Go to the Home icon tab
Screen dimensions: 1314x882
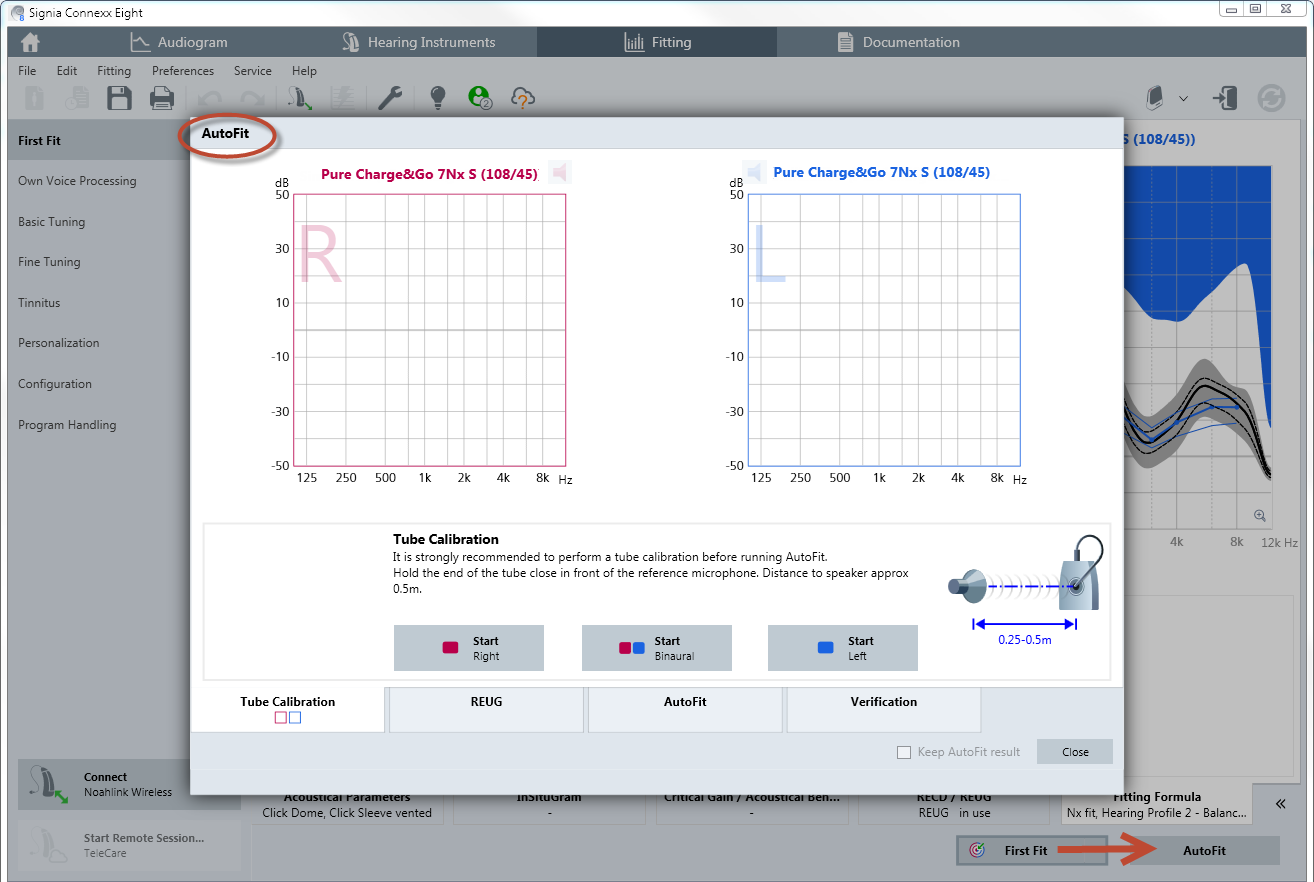[x=31, y=42]
